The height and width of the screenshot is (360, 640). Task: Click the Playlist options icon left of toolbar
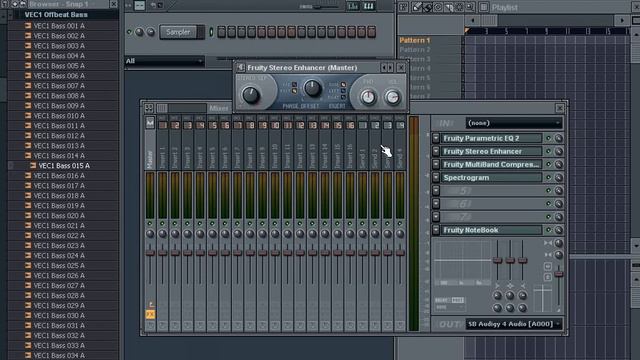[x=403, y=7]
